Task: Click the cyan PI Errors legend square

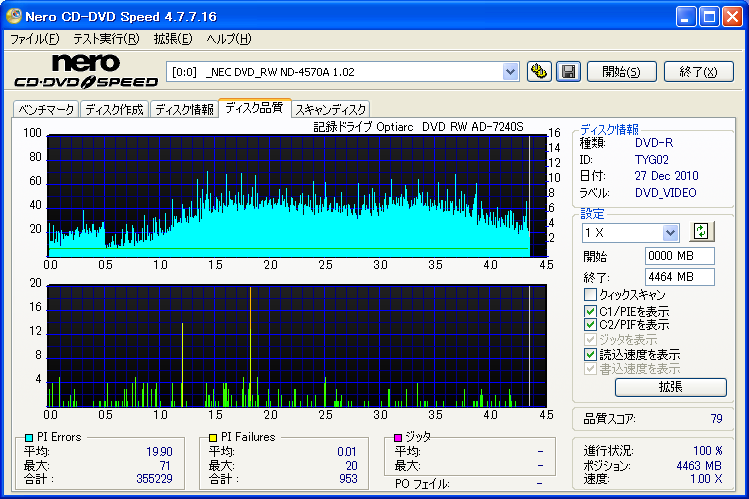Action: (x=29, y=437)
